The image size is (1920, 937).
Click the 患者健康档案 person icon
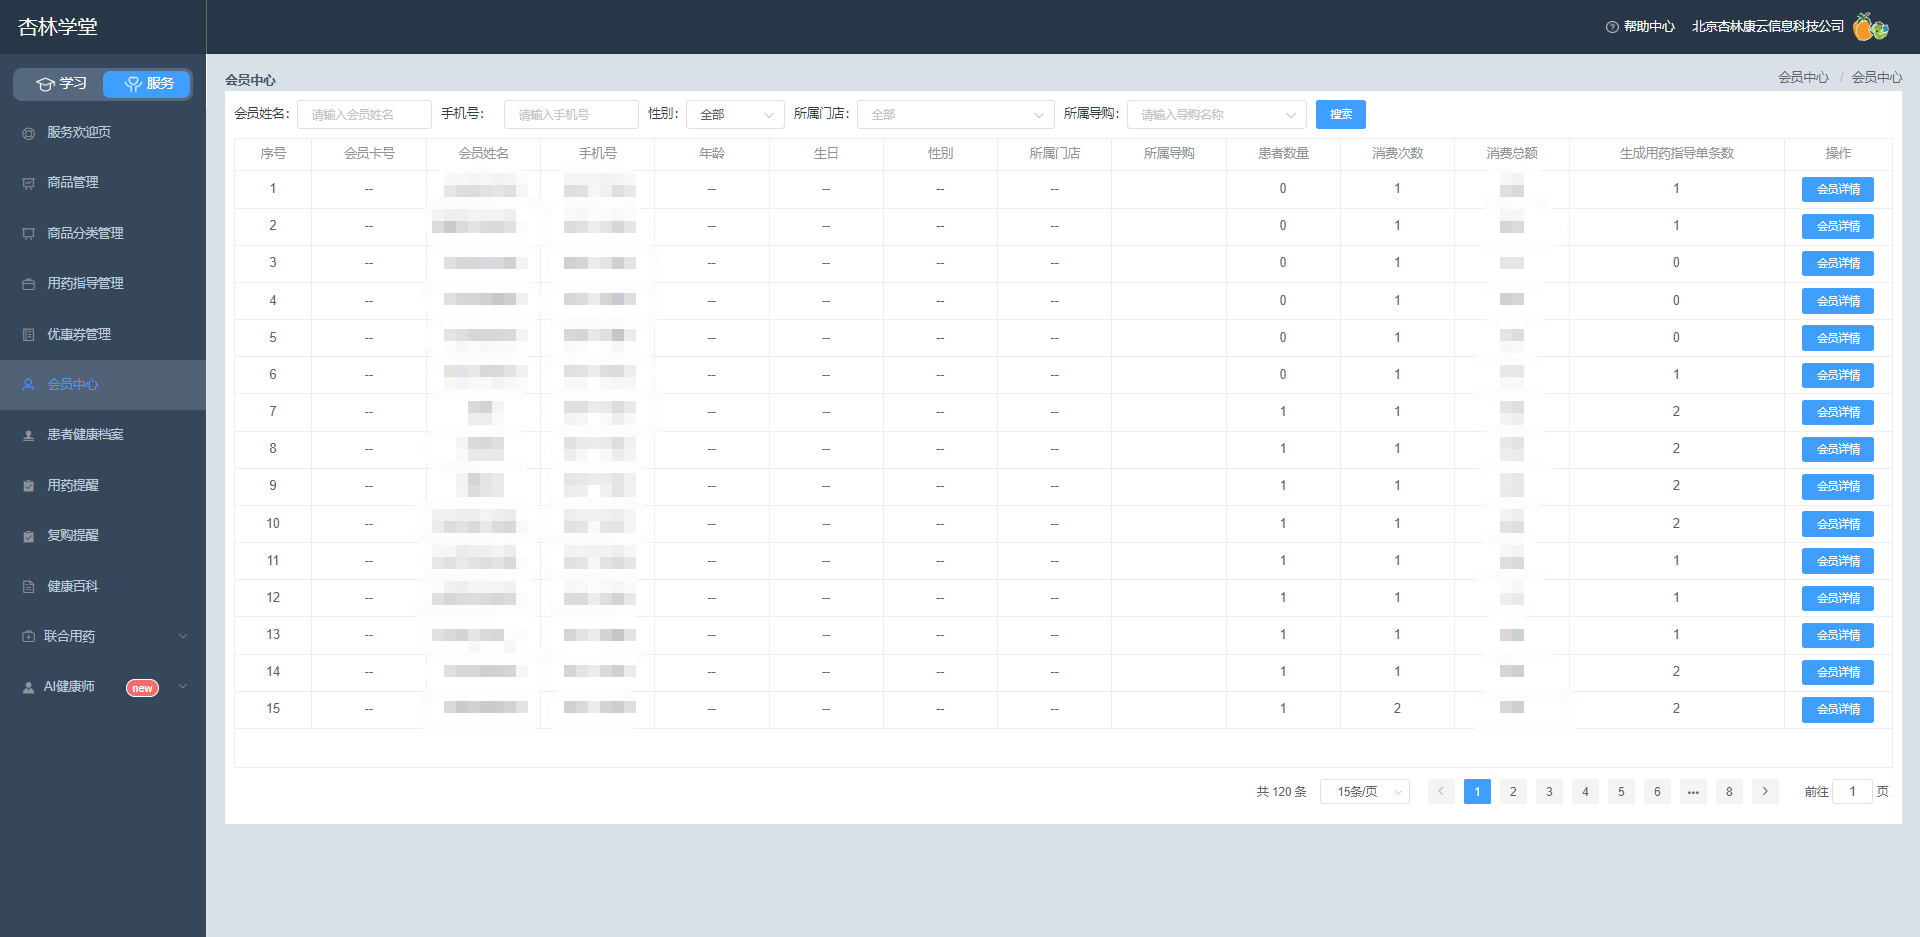(x=28, y=435)
